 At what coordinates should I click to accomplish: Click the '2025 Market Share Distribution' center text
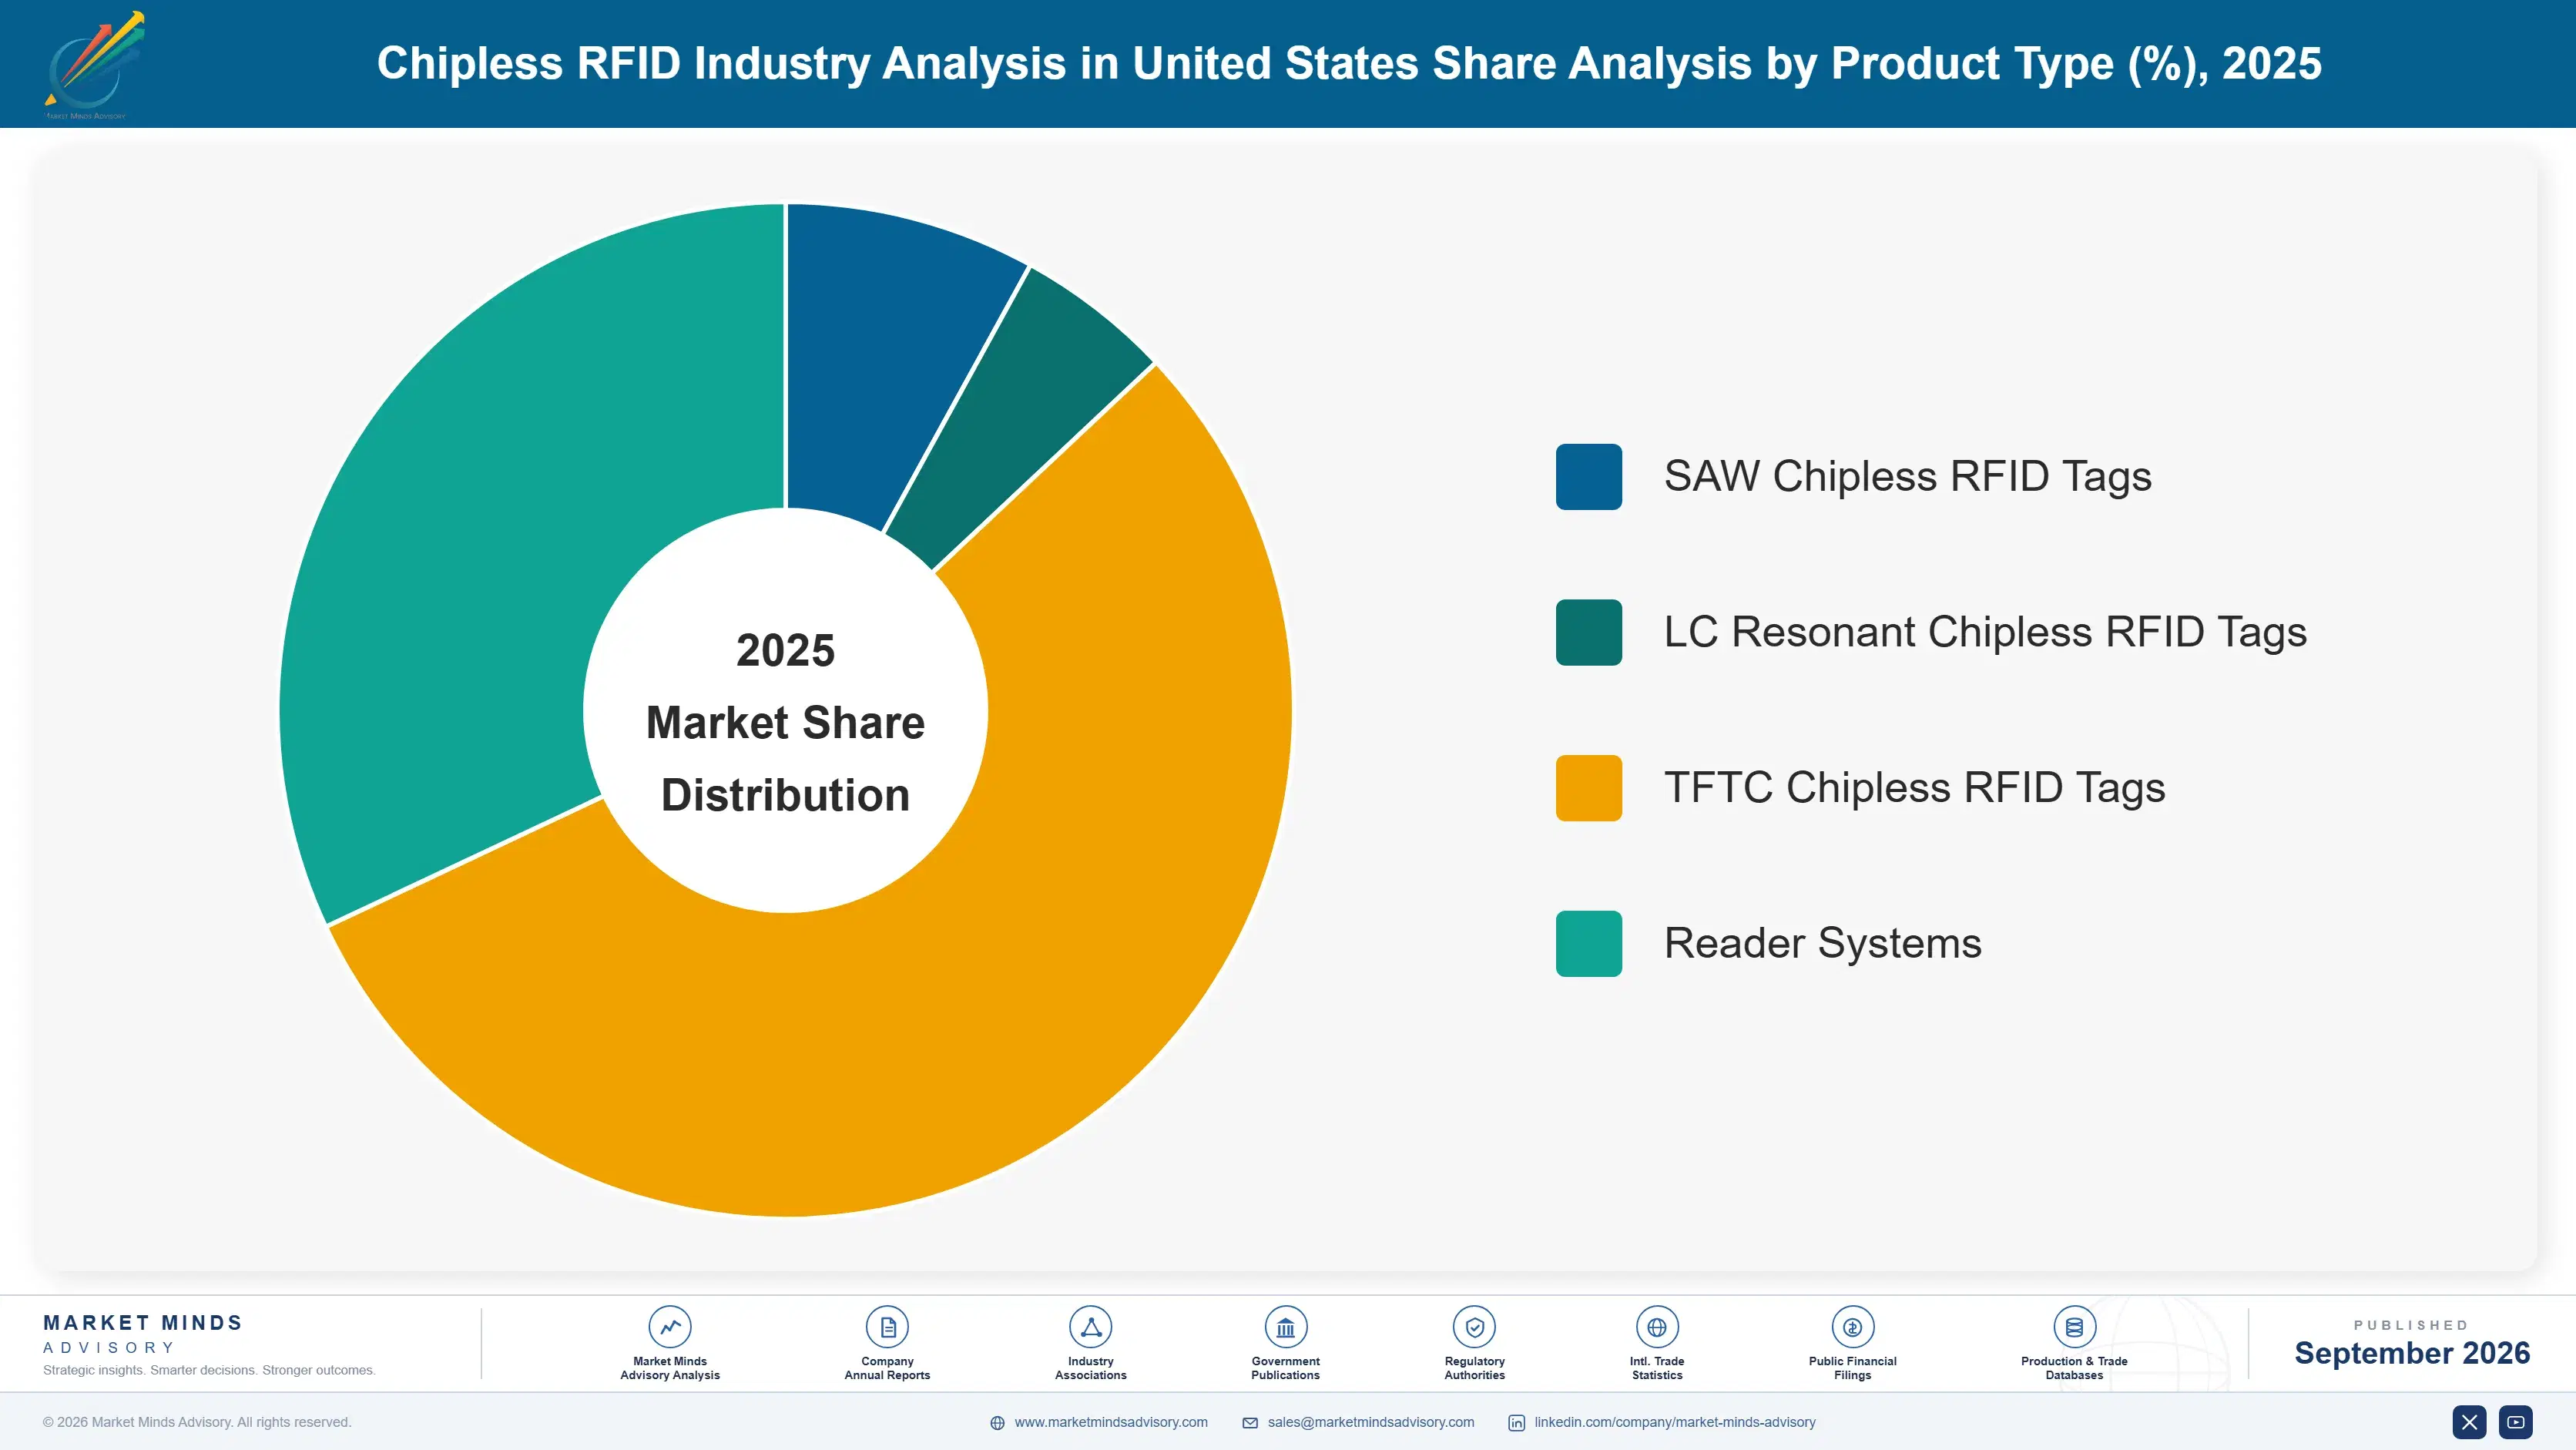tap(785, 722)
